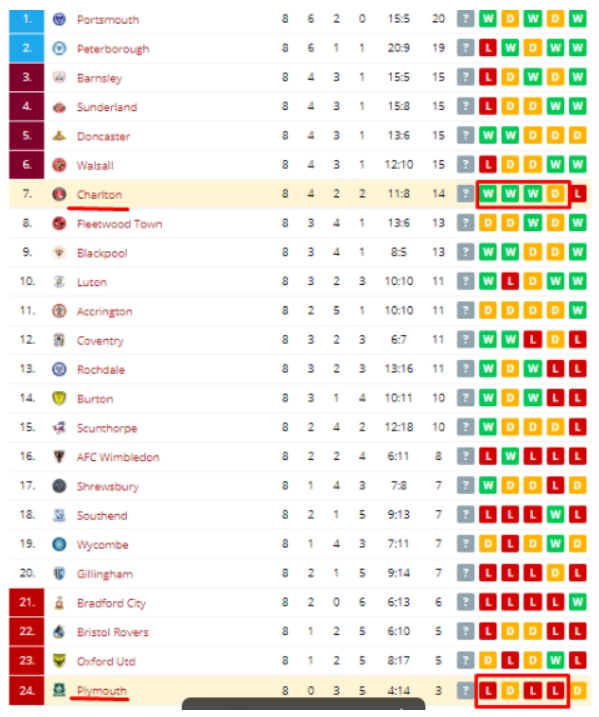
Task: Click the Peterborough club crest icon
Action: [59, 48]
